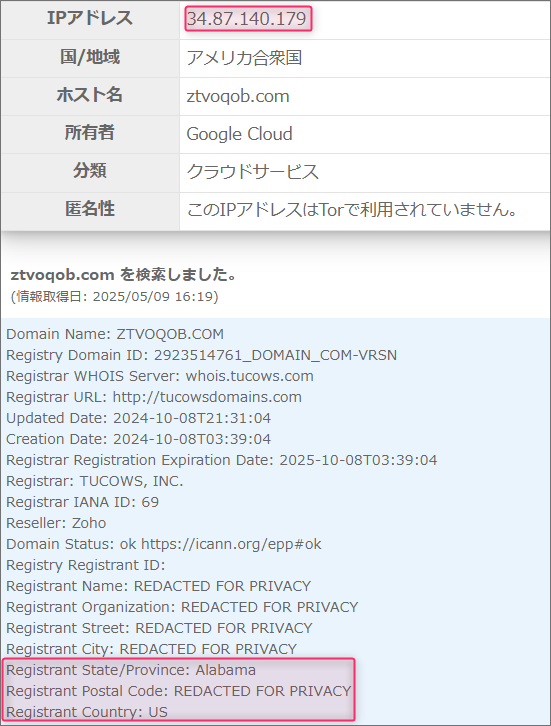This screenshot has width=551, height=726.
Task: Click the アメリカ合衆国 country value
Action: click(x=244, y=58)
